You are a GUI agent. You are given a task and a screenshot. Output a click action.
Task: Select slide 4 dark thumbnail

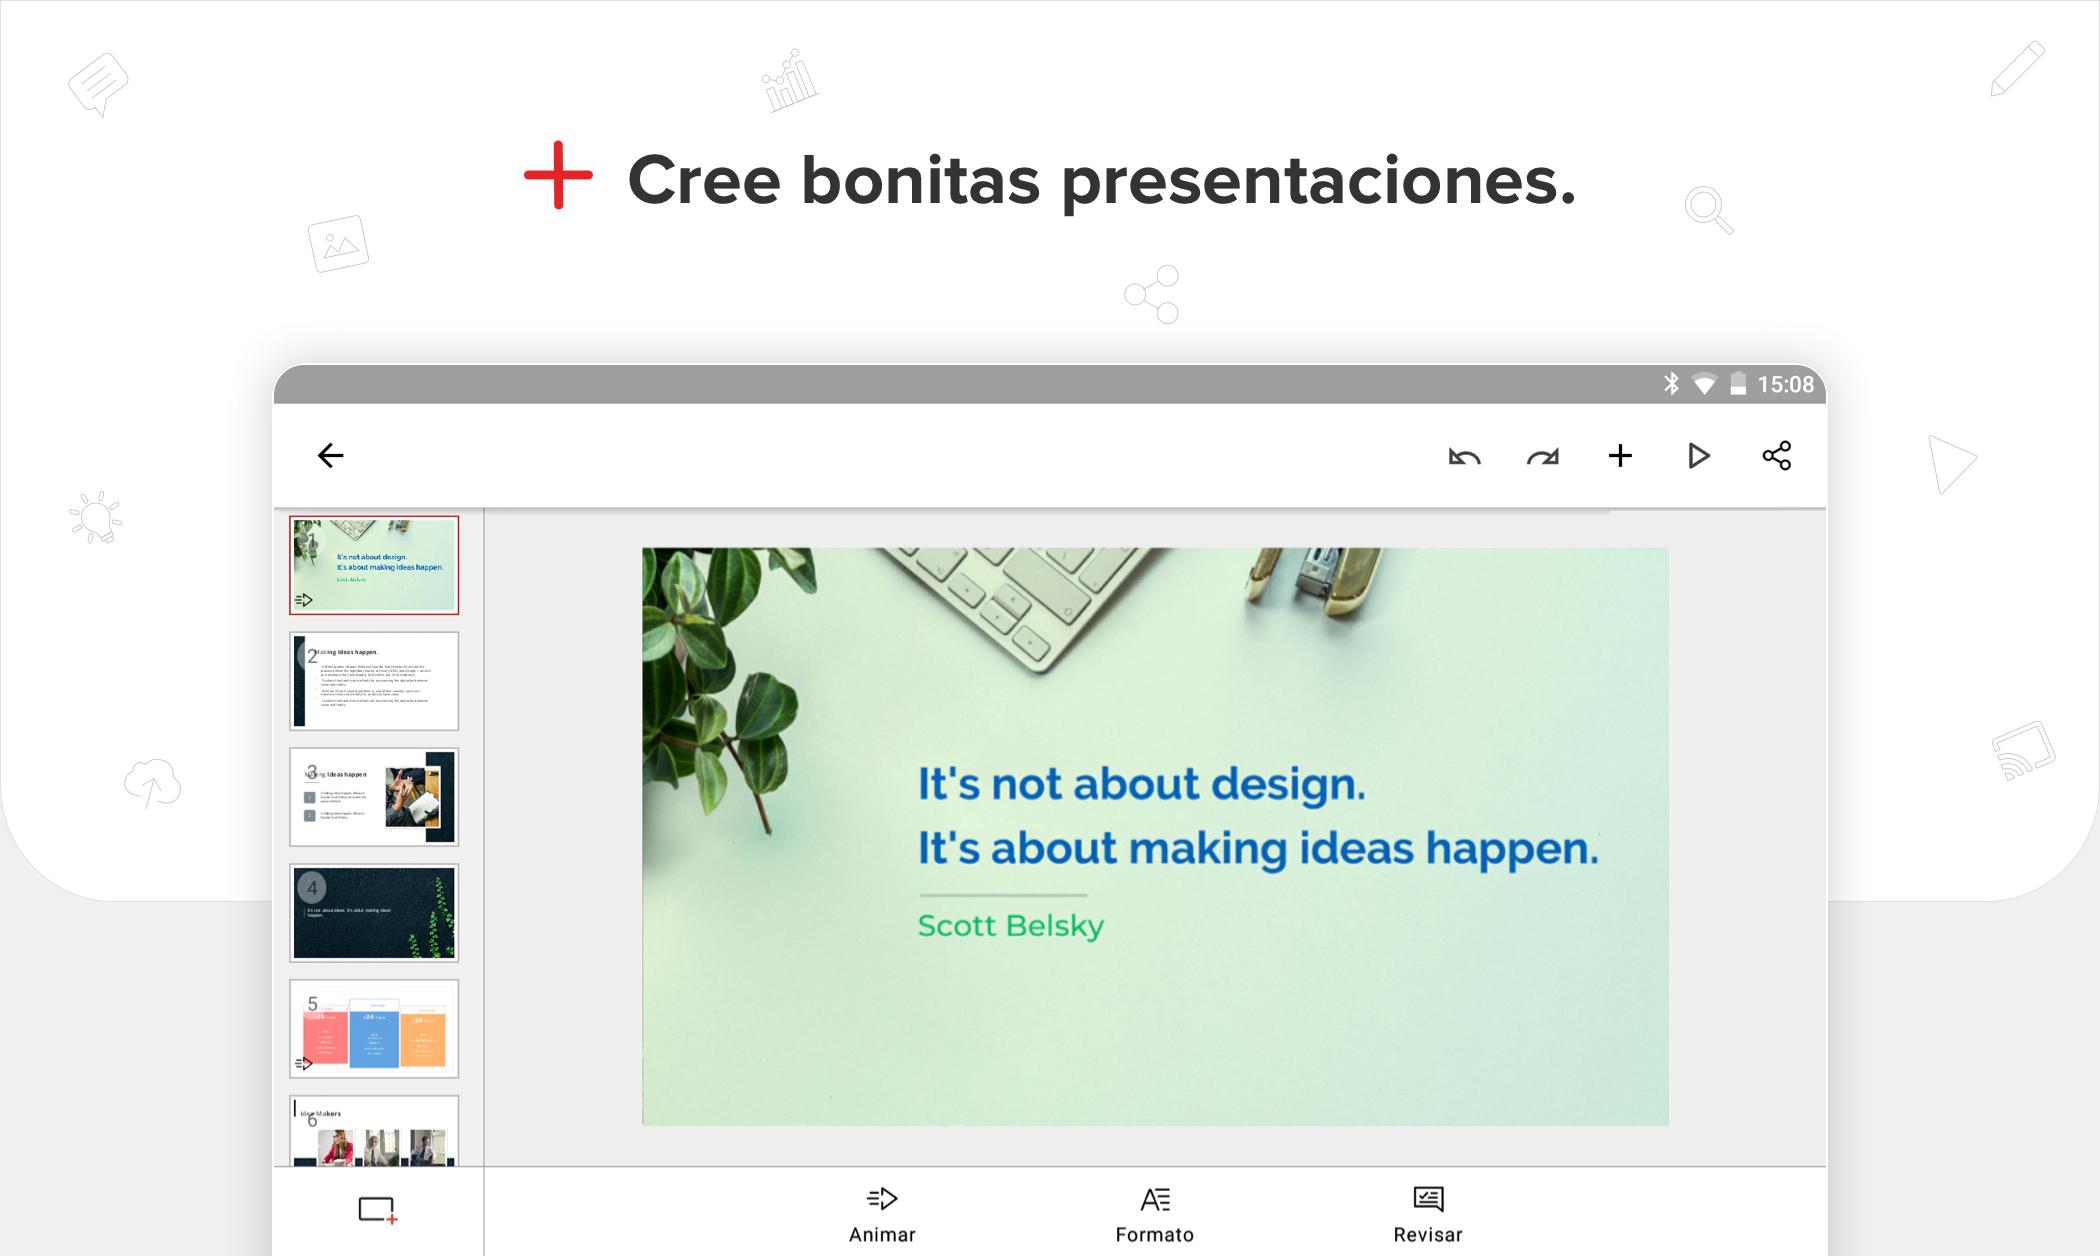374,913
